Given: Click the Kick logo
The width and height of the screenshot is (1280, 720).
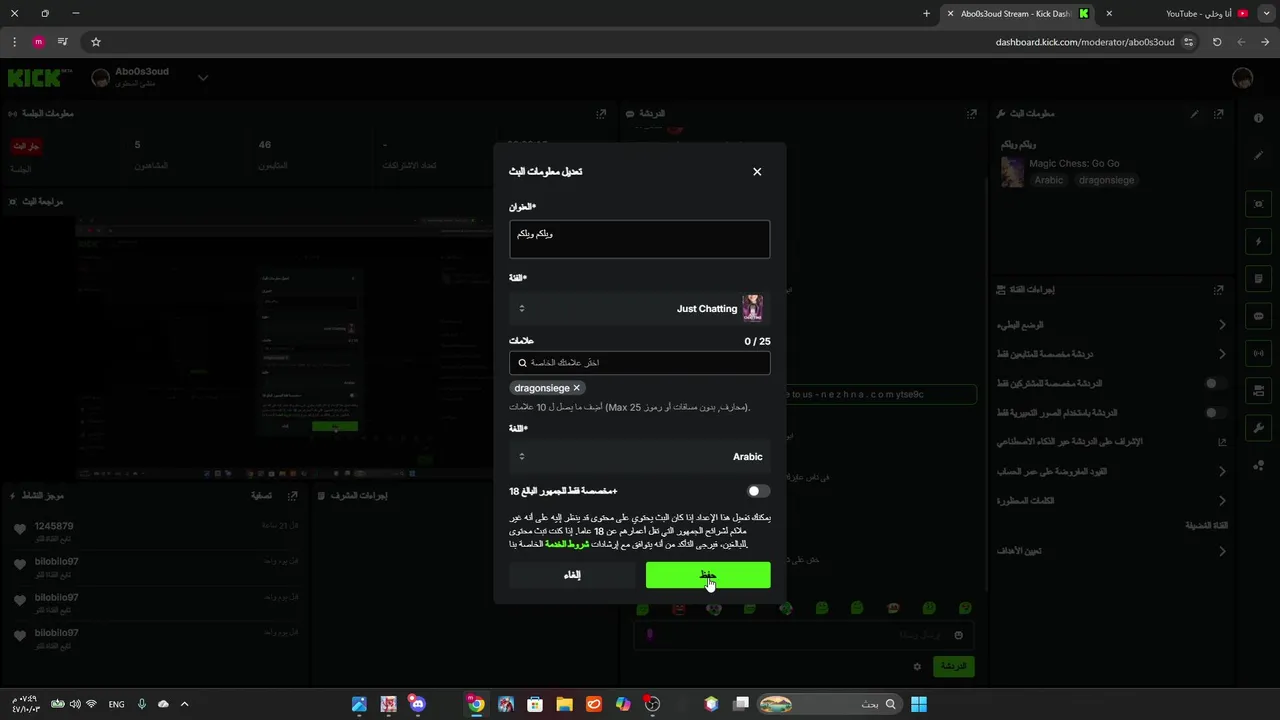Looking at the screenshot, I should (x=40, y=78).
